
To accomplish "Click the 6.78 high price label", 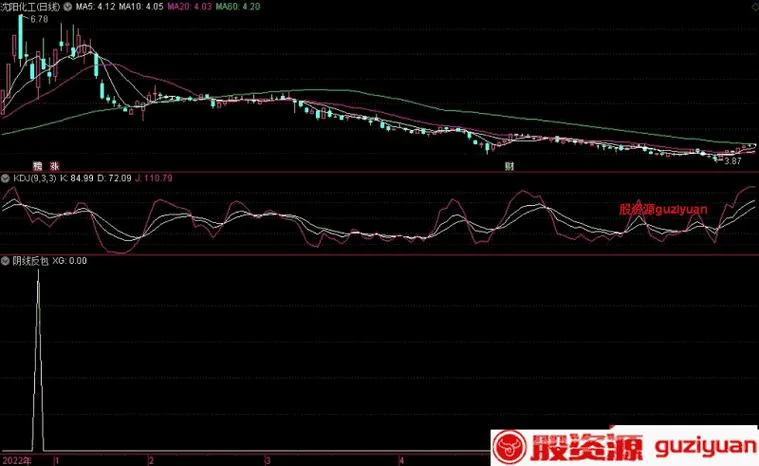I will coord(39,19).
